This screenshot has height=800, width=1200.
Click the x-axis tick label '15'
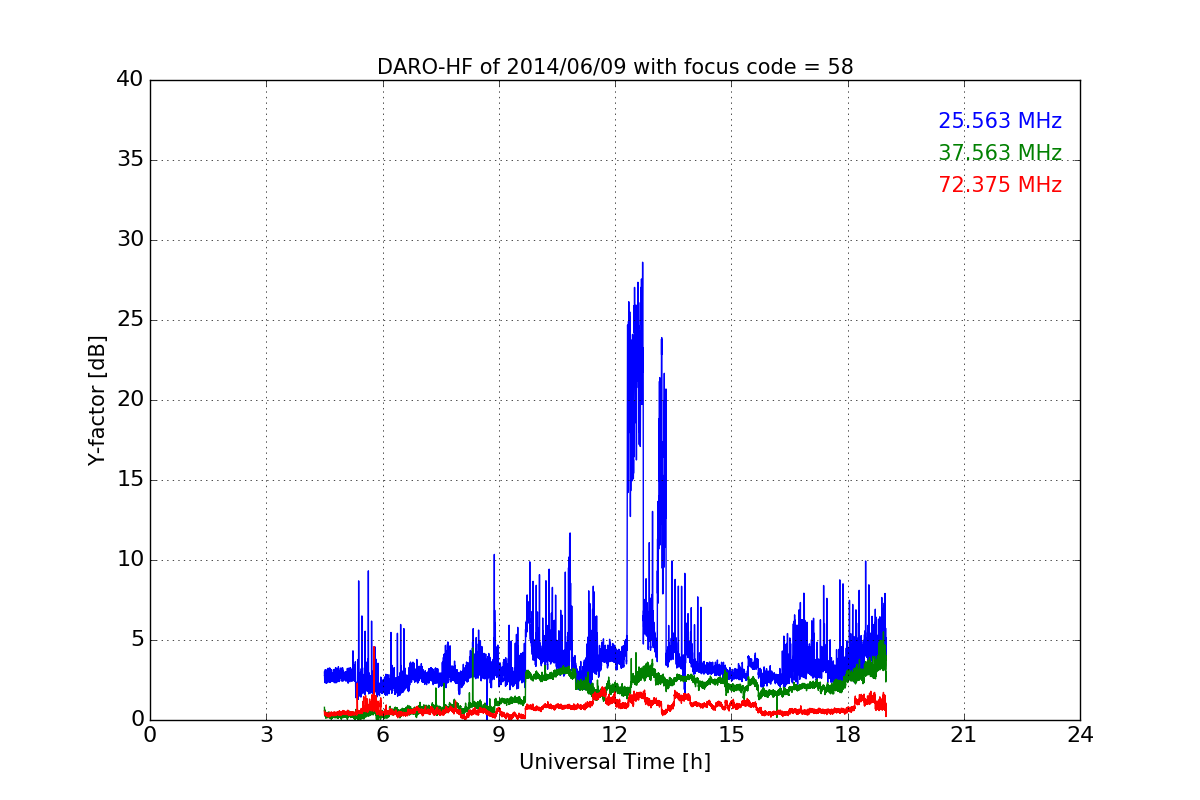tap(731, 734)
